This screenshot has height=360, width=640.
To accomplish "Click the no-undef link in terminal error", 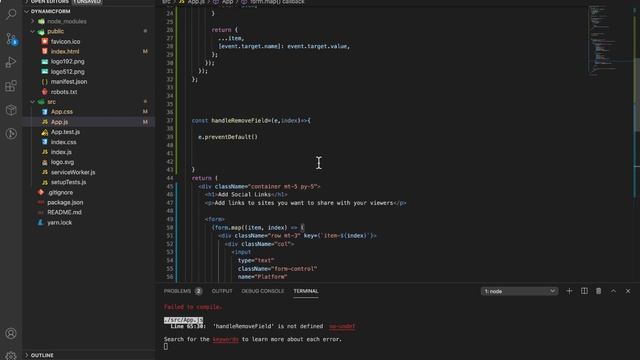I will (x=342, y=326).
